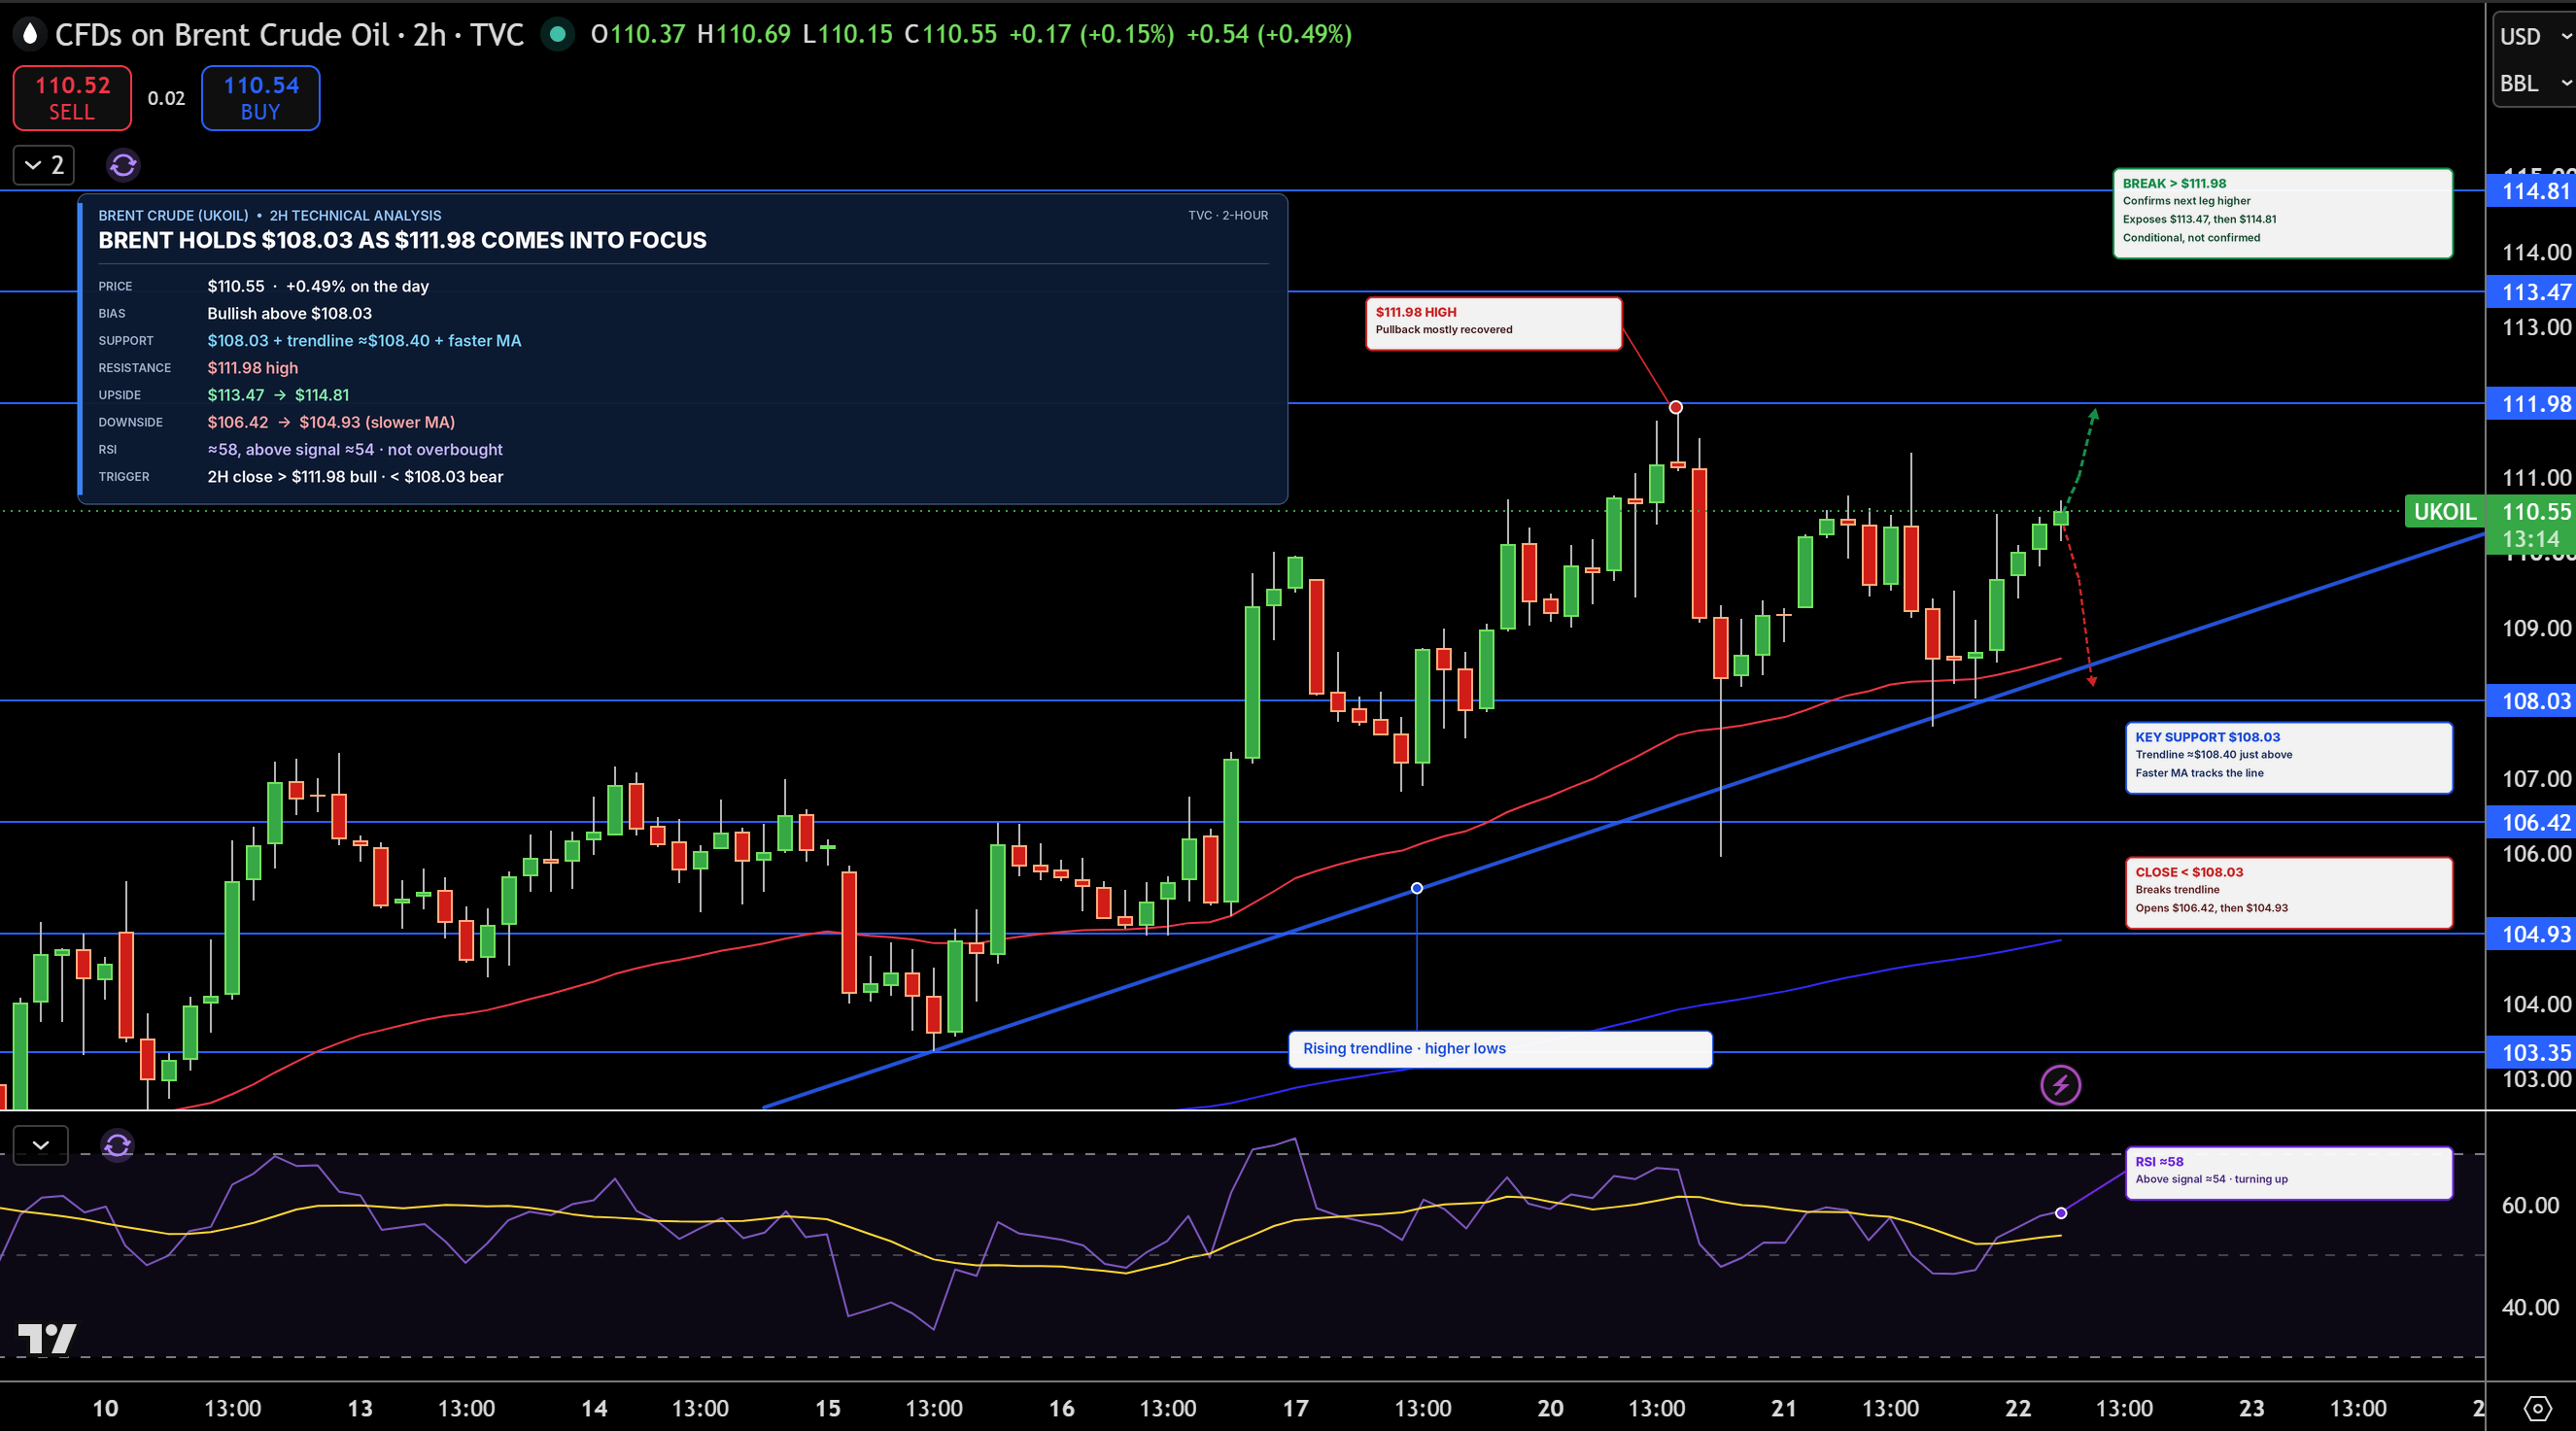The width and height of the screenshot is (2576, 1431).
Task: Collapse the indicator legend showing 2
Action: (44, 165)
